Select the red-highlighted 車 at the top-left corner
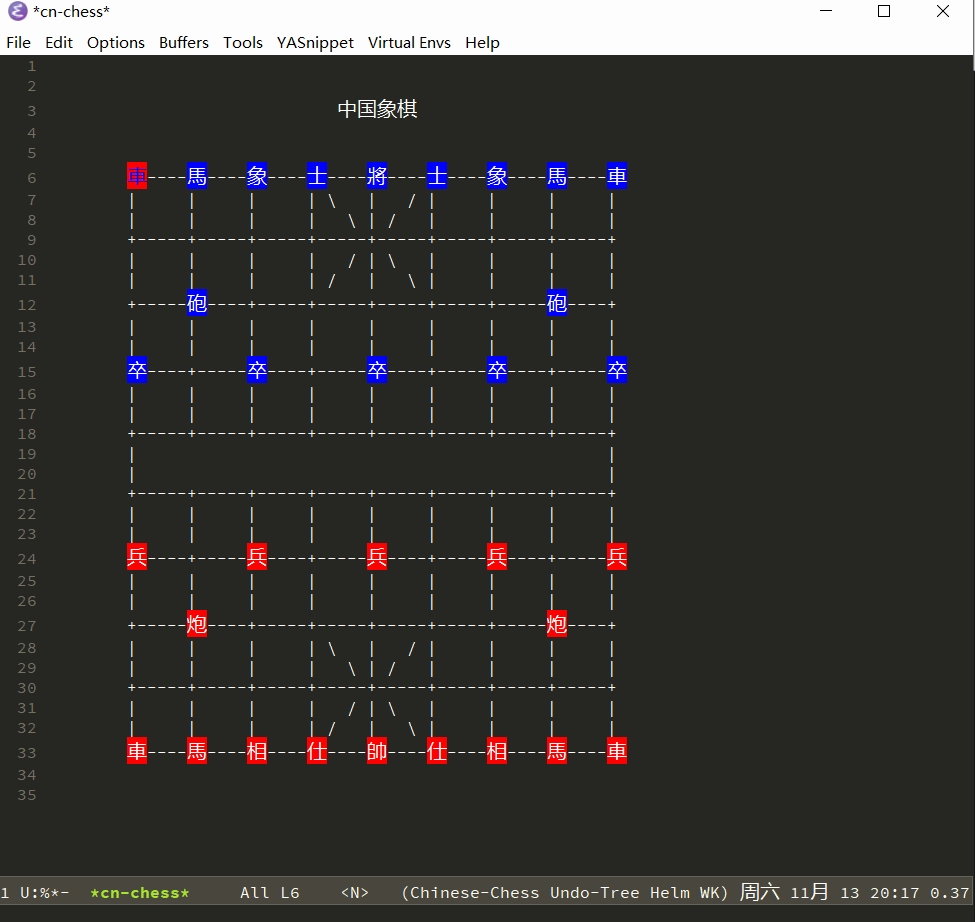Viewport: 975px width, 922px height. [137, 176]
